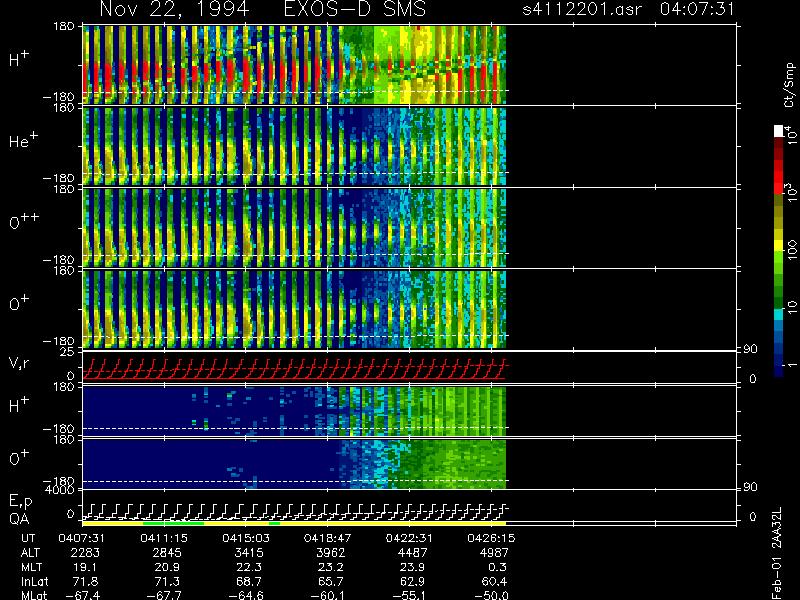Image resolution: width=800 pixels, height=600 pixels.
Task: Click the "He+" panel label
Action: pyautogui.click(x=23, y=140)
